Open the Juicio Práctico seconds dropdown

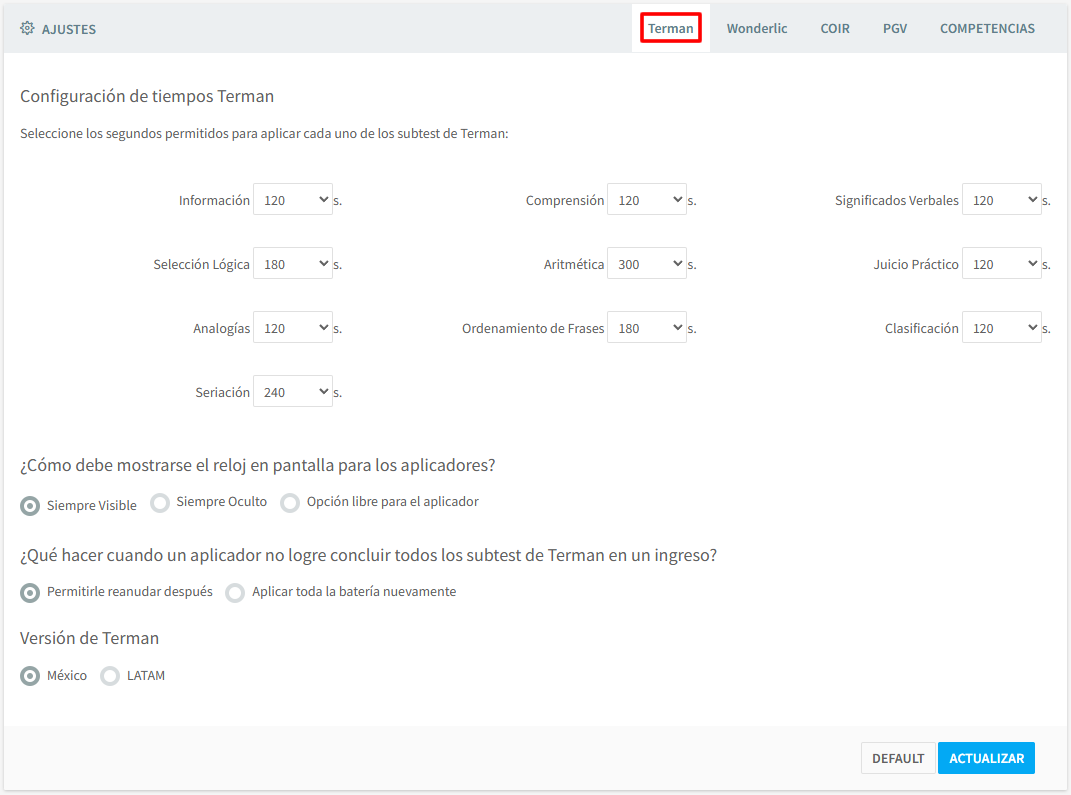click(x=1001, y=264)
